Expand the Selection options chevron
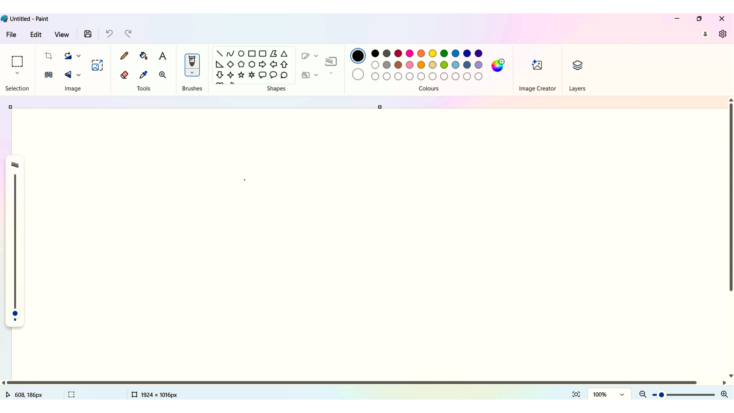Image resolution: width=734 pixels, height=413 pixels. tap(17, 74)
